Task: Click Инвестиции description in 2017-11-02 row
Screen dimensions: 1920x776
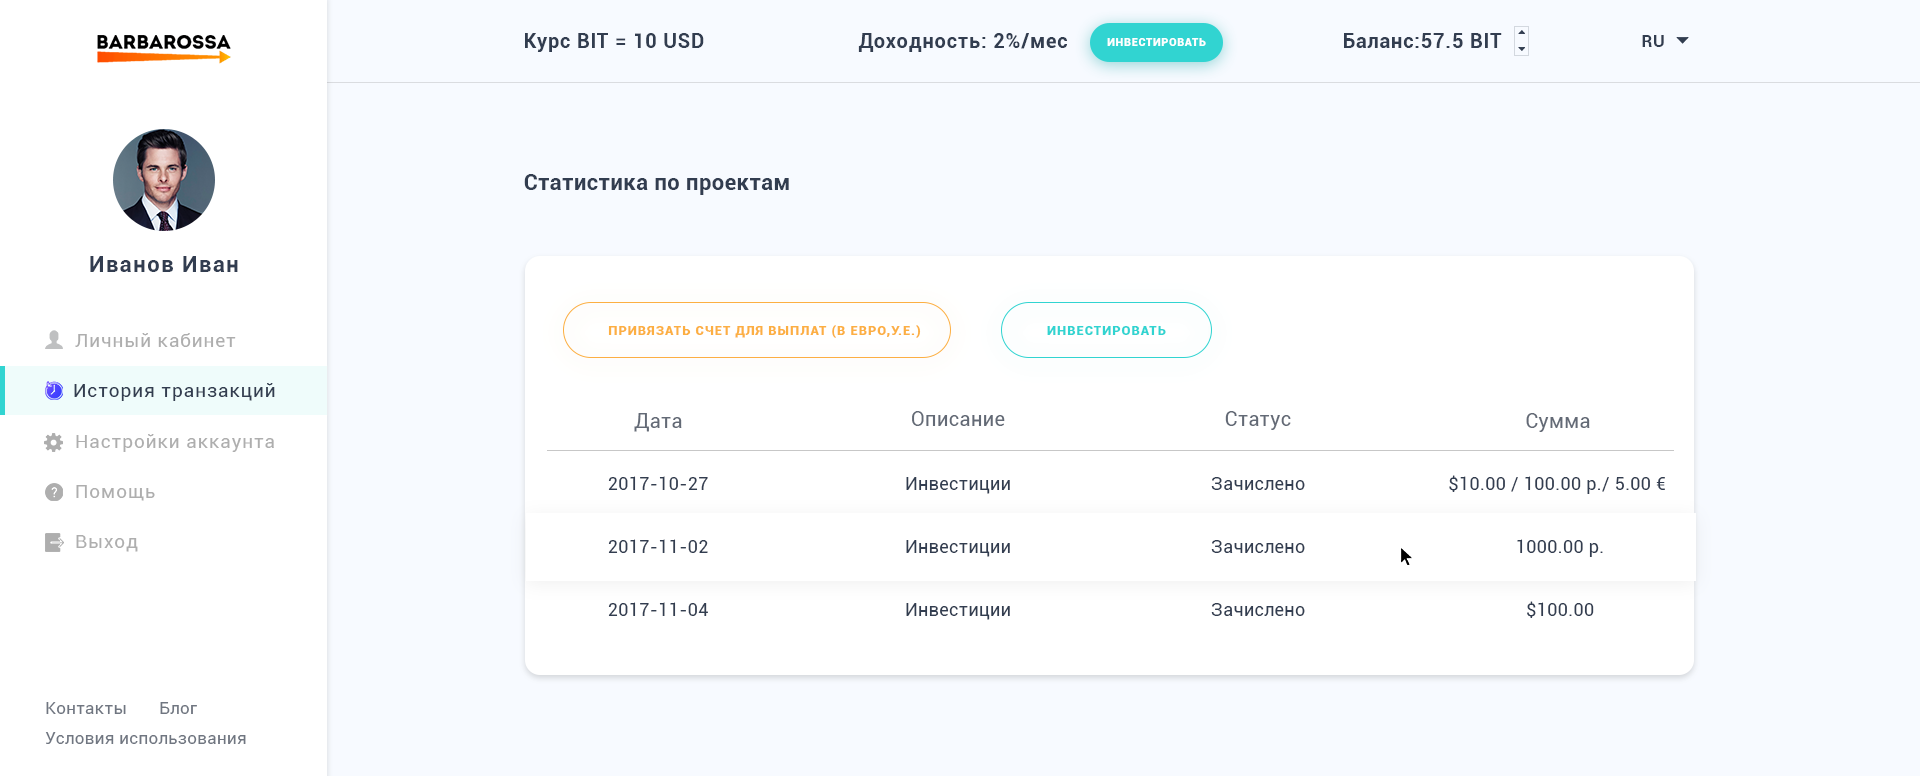Action: 958,547
